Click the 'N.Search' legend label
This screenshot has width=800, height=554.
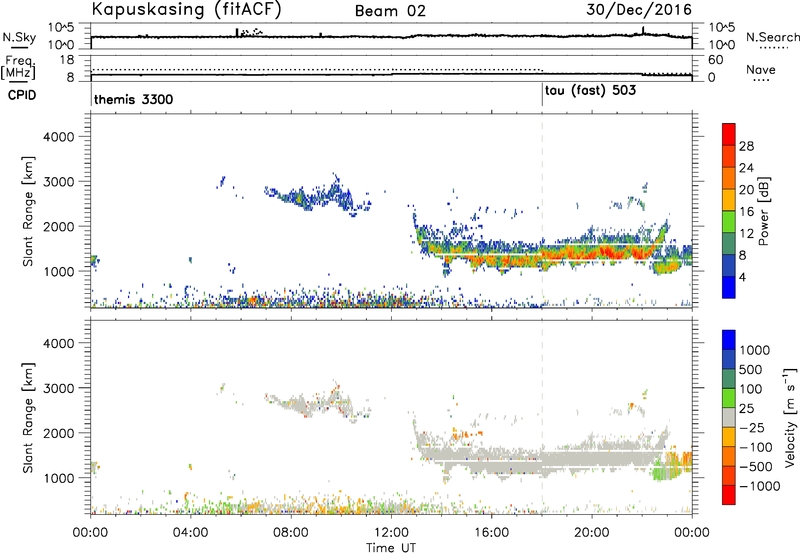coord(772,37)
